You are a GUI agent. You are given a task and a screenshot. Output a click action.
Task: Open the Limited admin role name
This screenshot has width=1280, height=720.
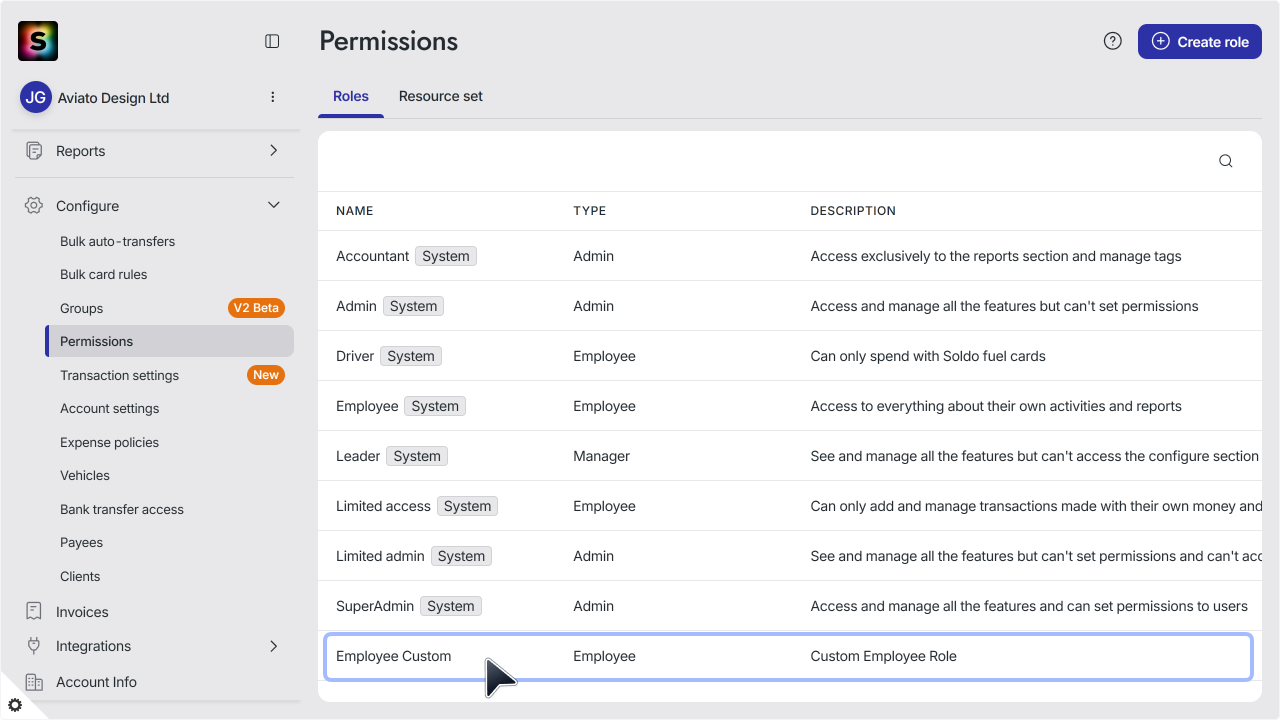[x=380, y=556]
